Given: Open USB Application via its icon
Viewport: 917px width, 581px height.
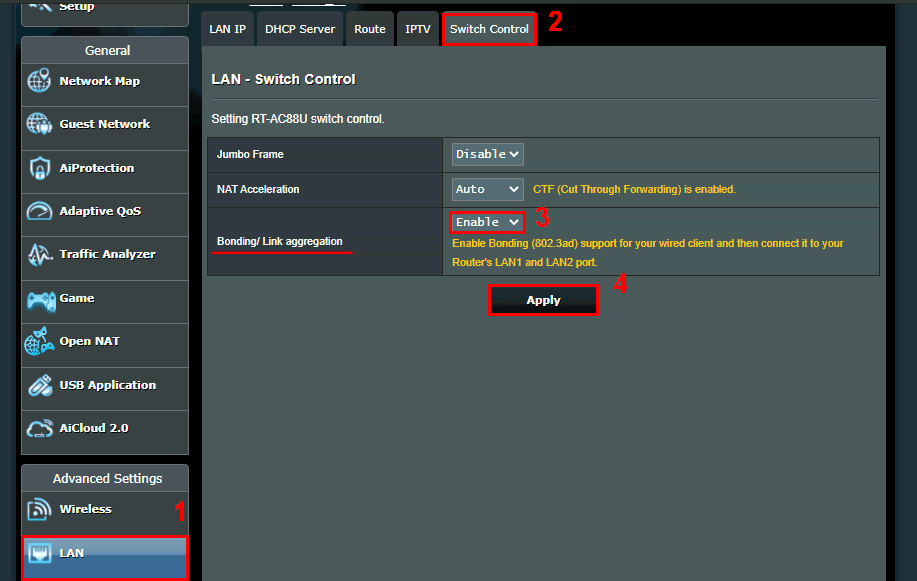Looking at the screenshot, I should pos(40,386).
